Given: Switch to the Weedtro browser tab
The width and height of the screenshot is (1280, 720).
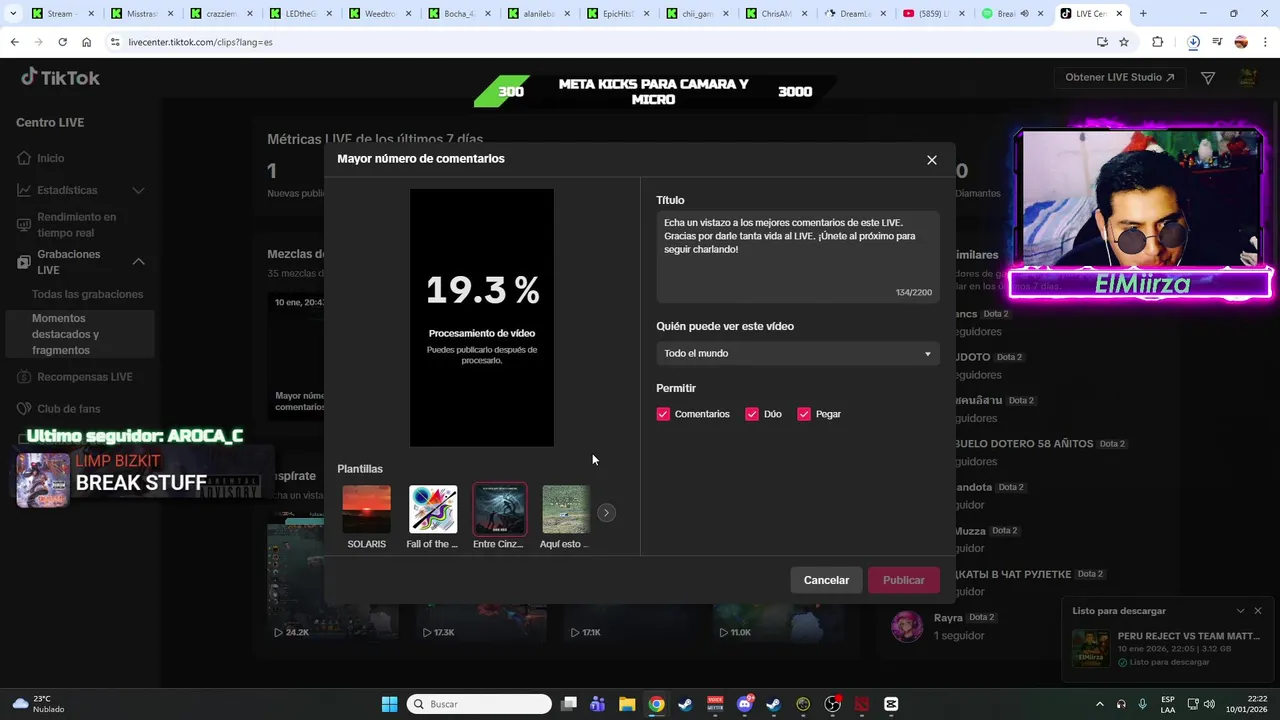Looking at the screenshot, I should click(379, 14).
